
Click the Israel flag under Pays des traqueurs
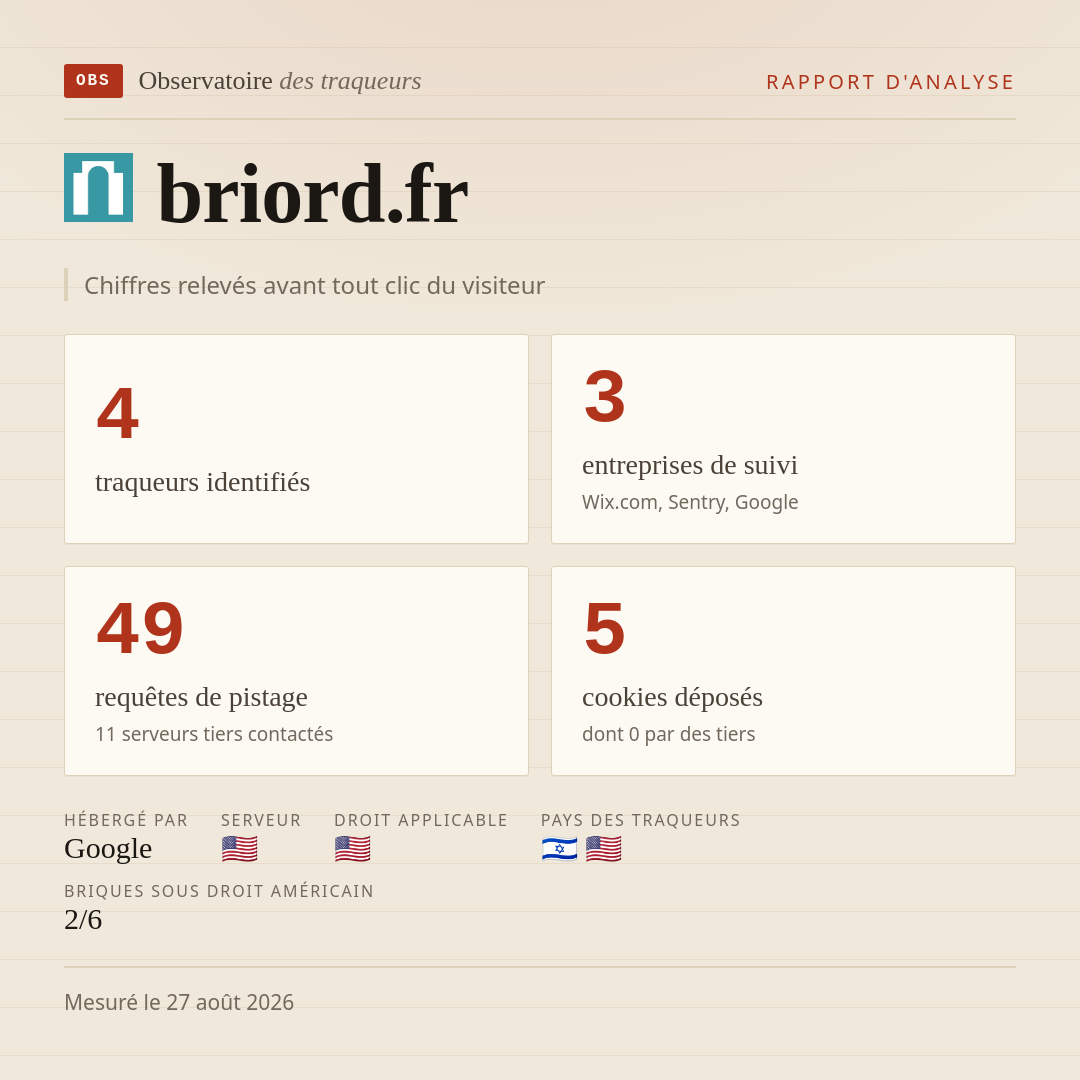tap(559, 849)
